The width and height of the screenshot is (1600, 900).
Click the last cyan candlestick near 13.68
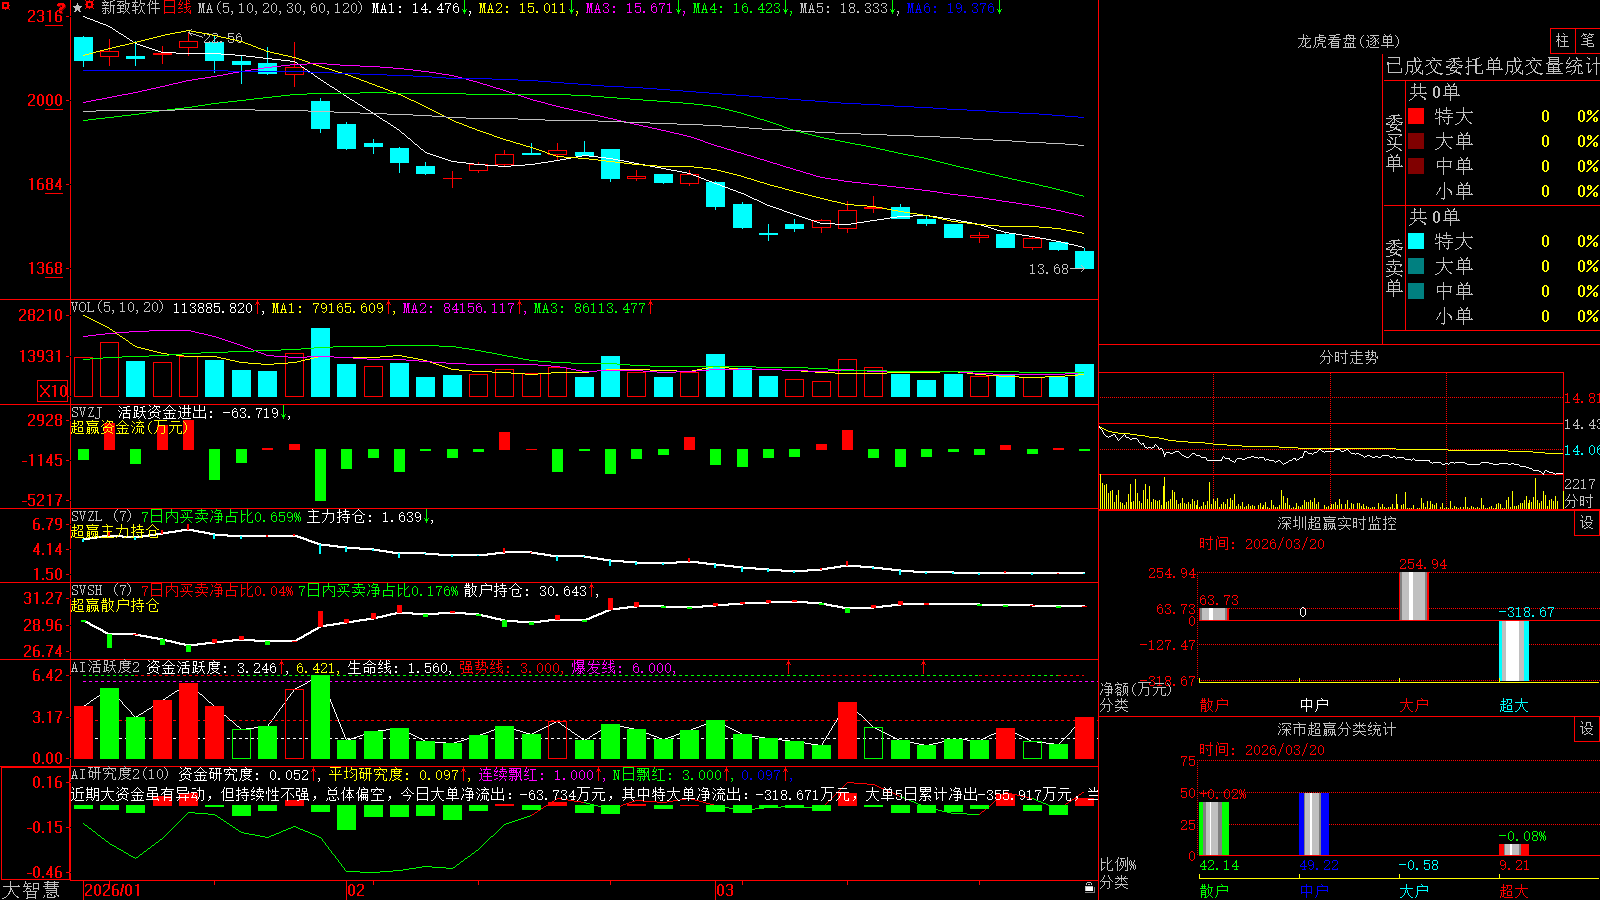(x=1084, y=260)
